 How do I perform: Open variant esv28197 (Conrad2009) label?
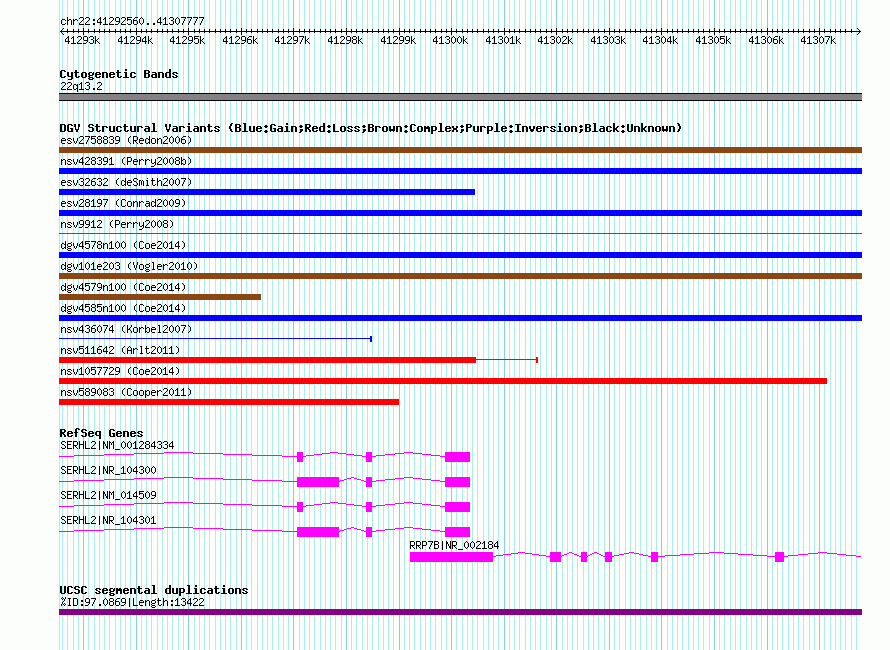(x=123, y=203)
